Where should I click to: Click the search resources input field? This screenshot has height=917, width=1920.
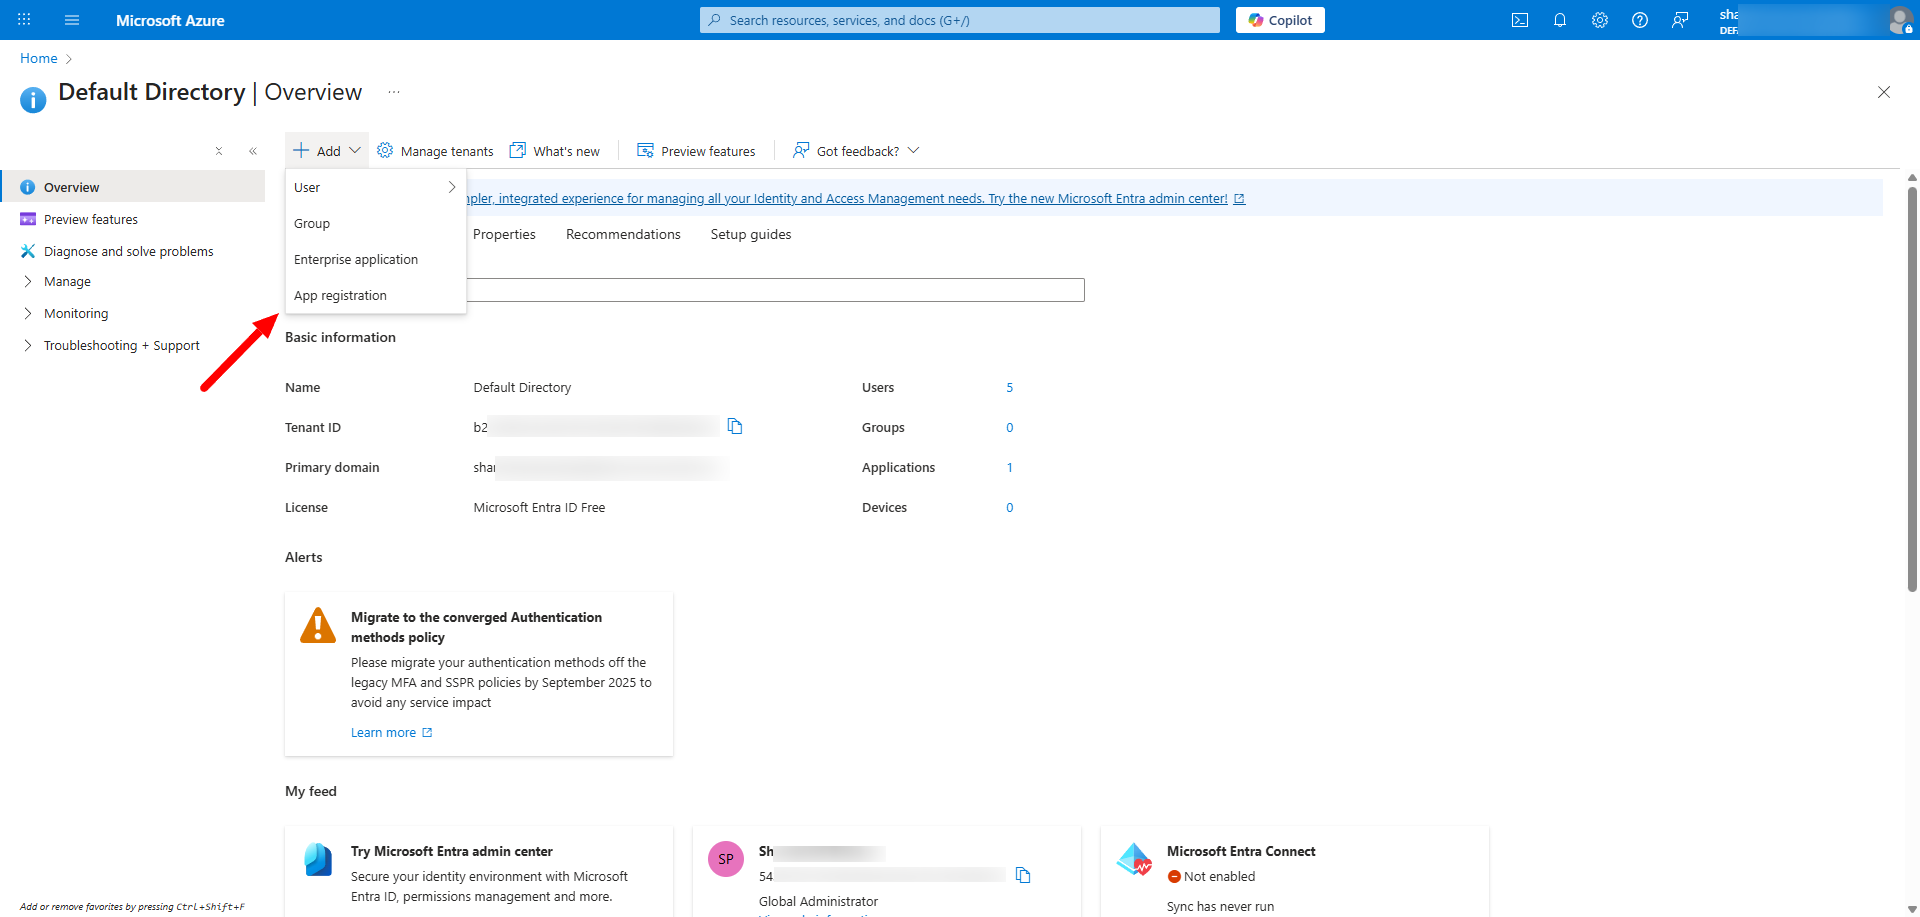pos(960,20)
